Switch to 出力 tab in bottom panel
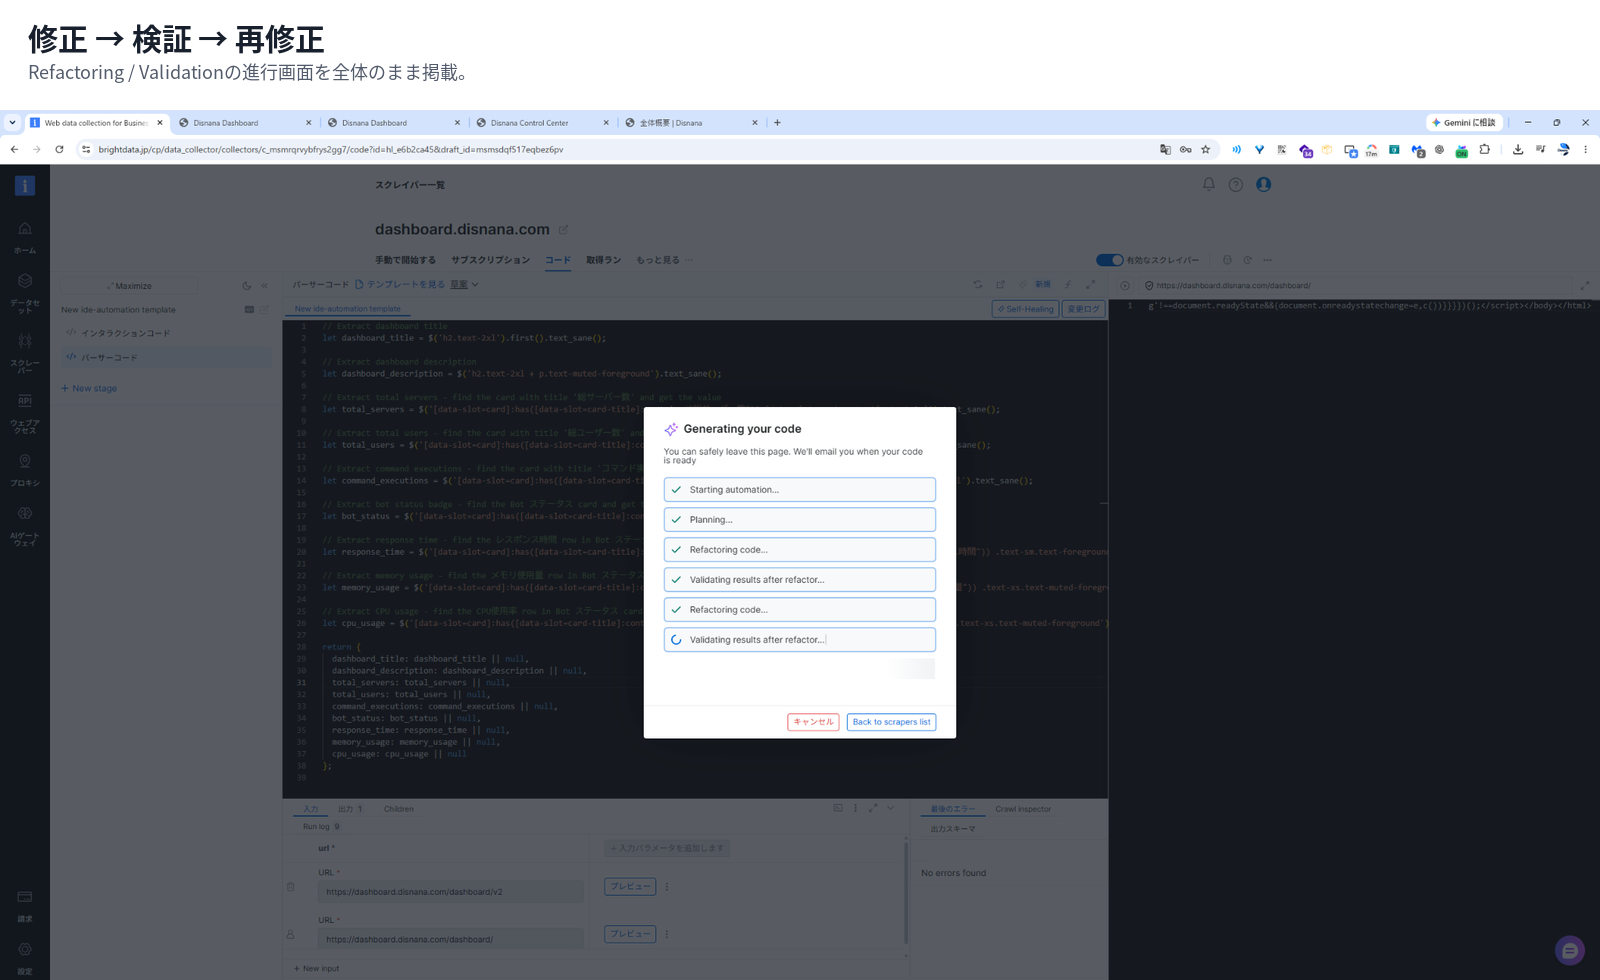The width and height of the screenshot is (1600, 980). click(350, 809)
